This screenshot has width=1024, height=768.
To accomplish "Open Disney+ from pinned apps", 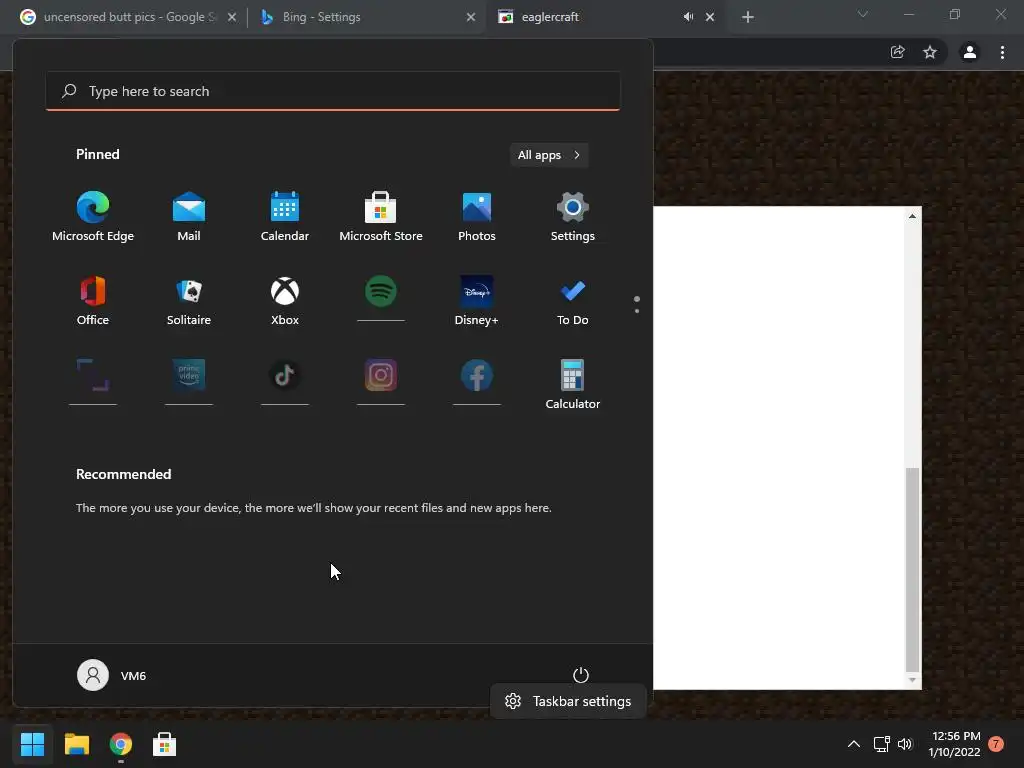I will [x=477, y=301].
